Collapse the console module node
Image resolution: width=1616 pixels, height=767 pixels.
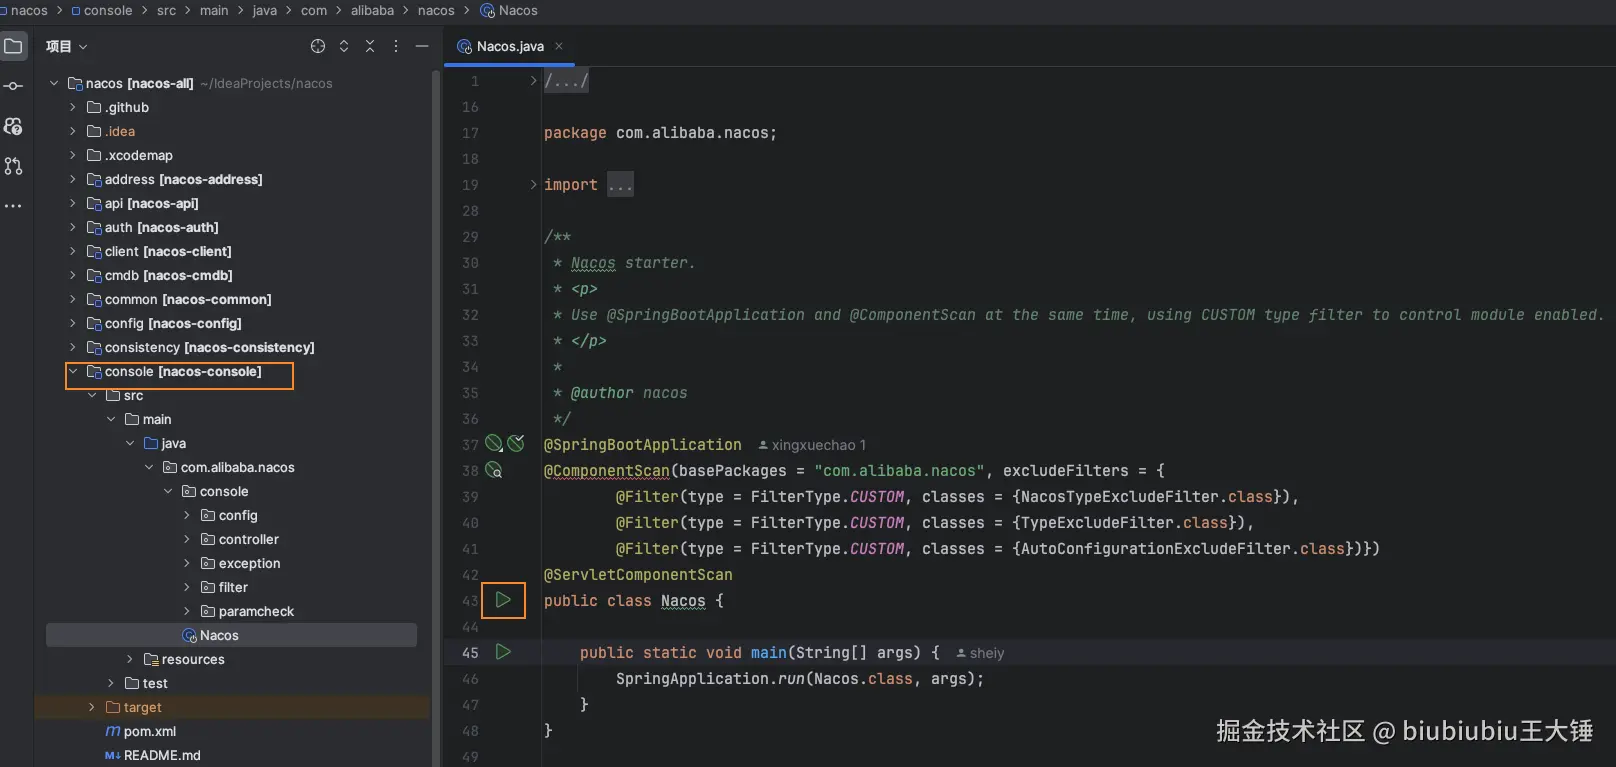click(x=73, y=371)
